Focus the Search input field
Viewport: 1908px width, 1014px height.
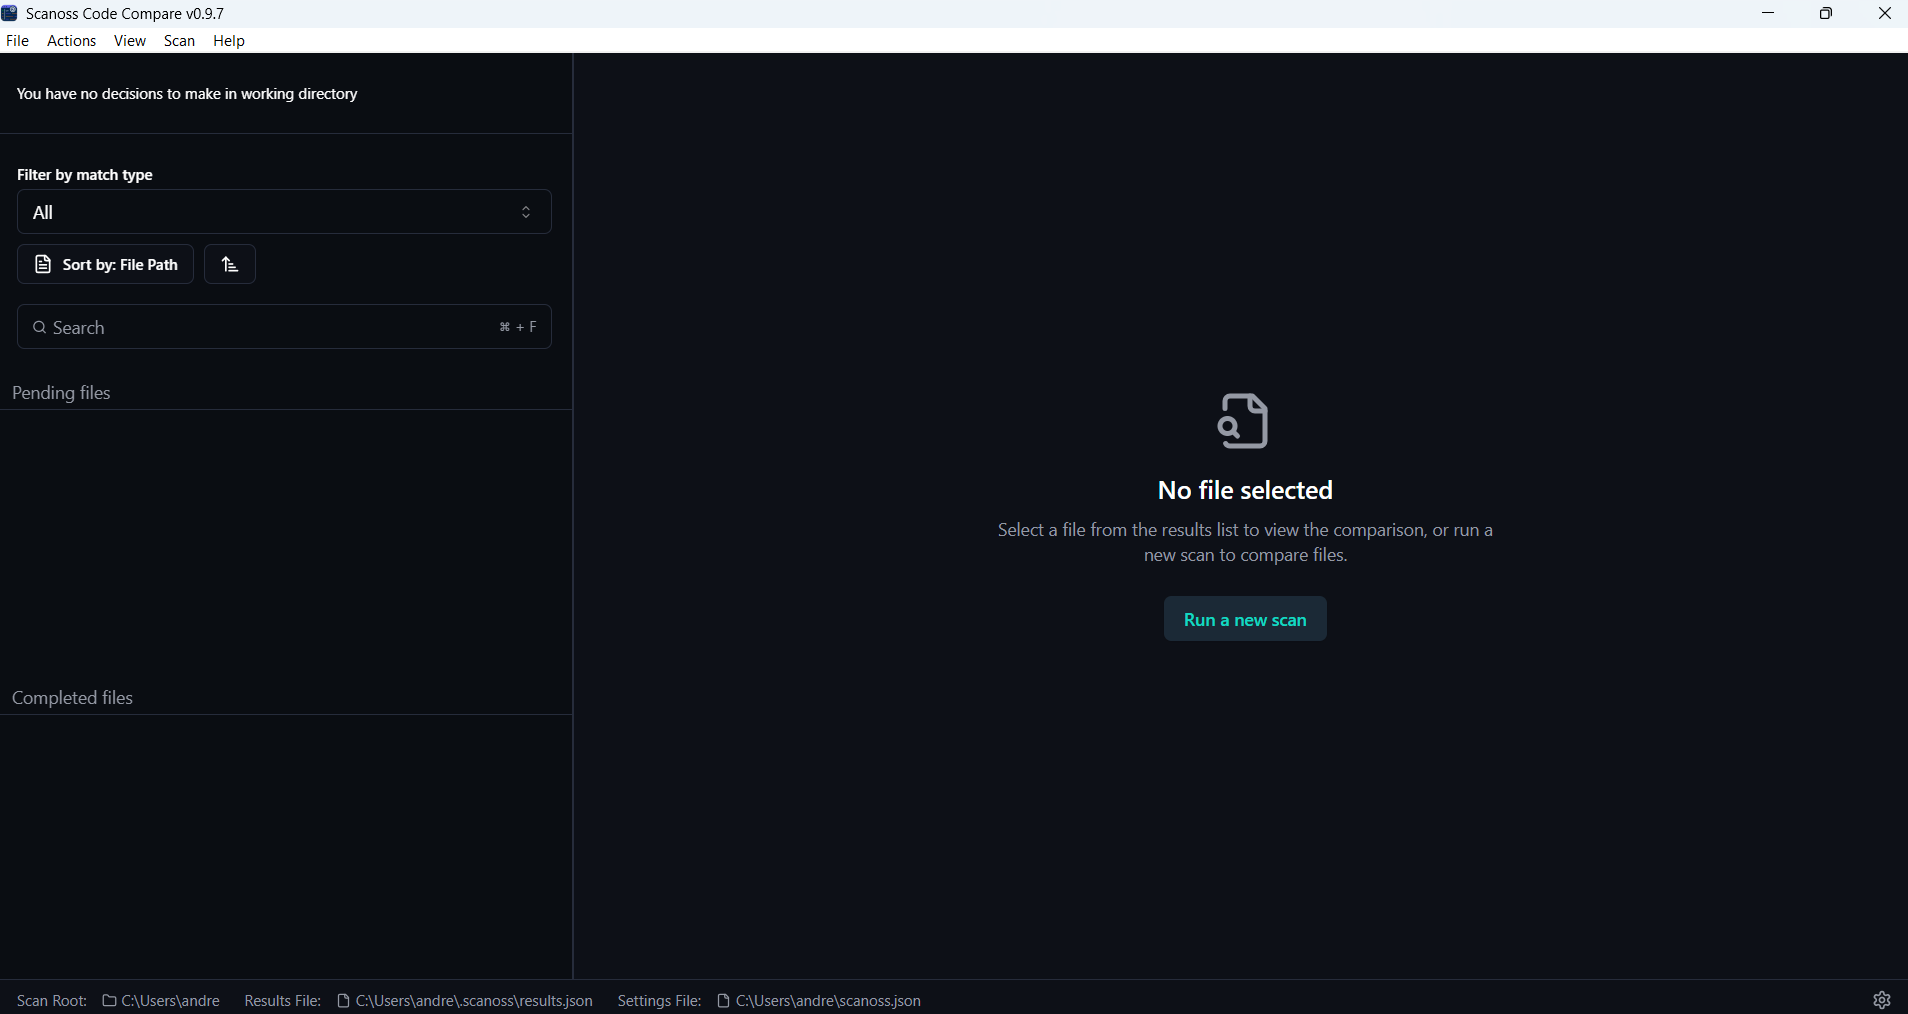(284, 327)
